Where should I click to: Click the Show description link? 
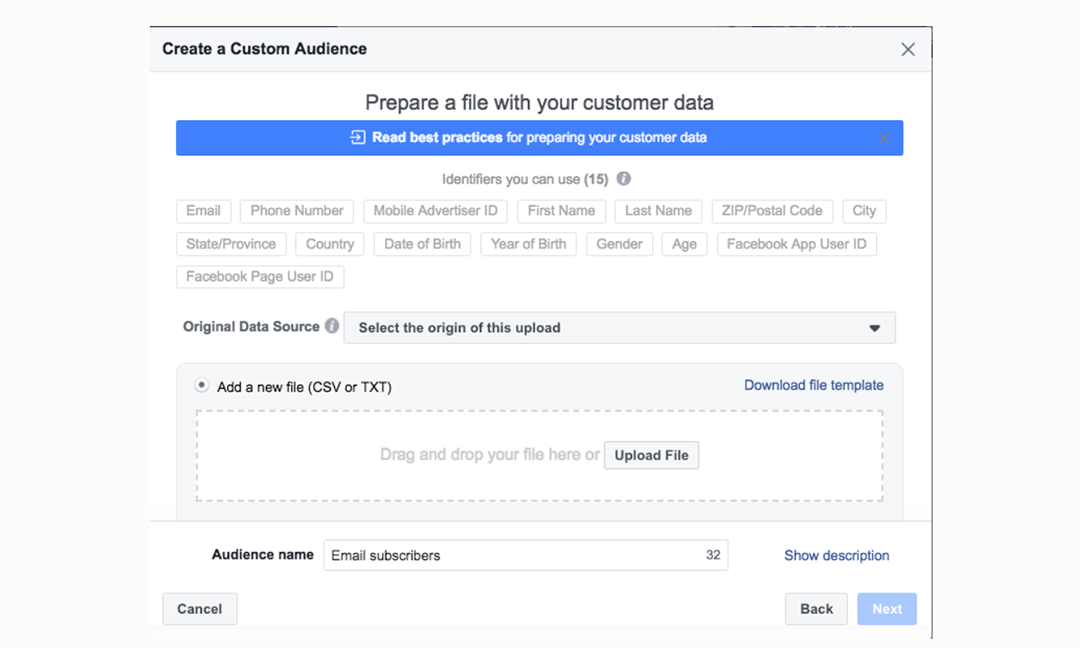point(836,555)
